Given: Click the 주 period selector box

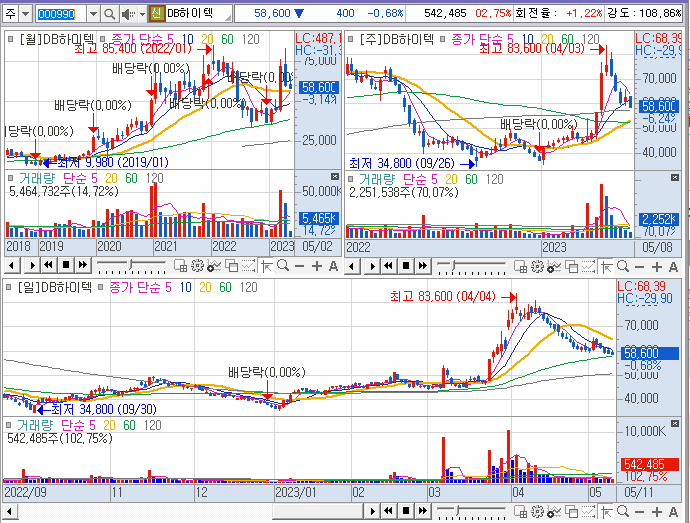Looking at the screenshot, I should coord(11,14).
